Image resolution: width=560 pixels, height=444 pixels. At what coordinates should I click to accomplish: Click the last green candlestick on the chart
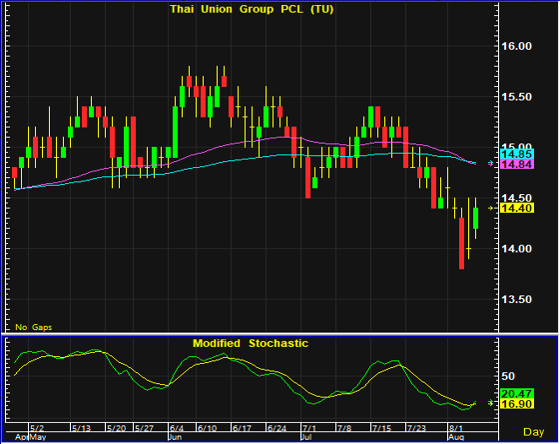[x=475, y=218]
